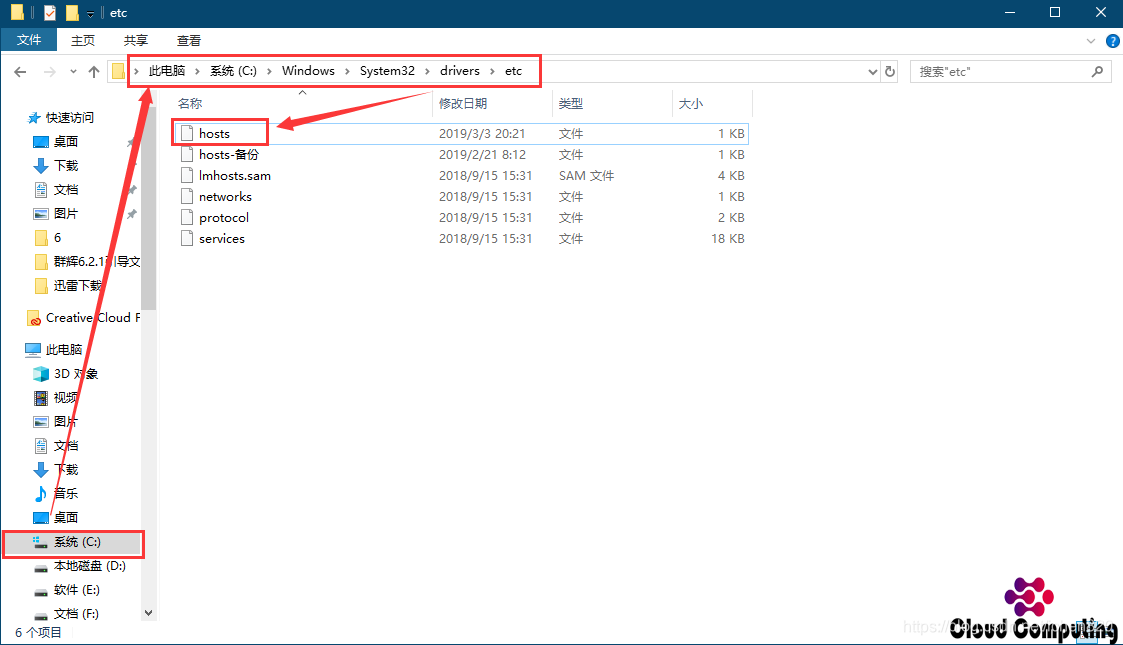Click the navigation pane scrollbar down arrow
This screenshot has height=645, width=1123.
pyautogui.click(x=148, y=613)
